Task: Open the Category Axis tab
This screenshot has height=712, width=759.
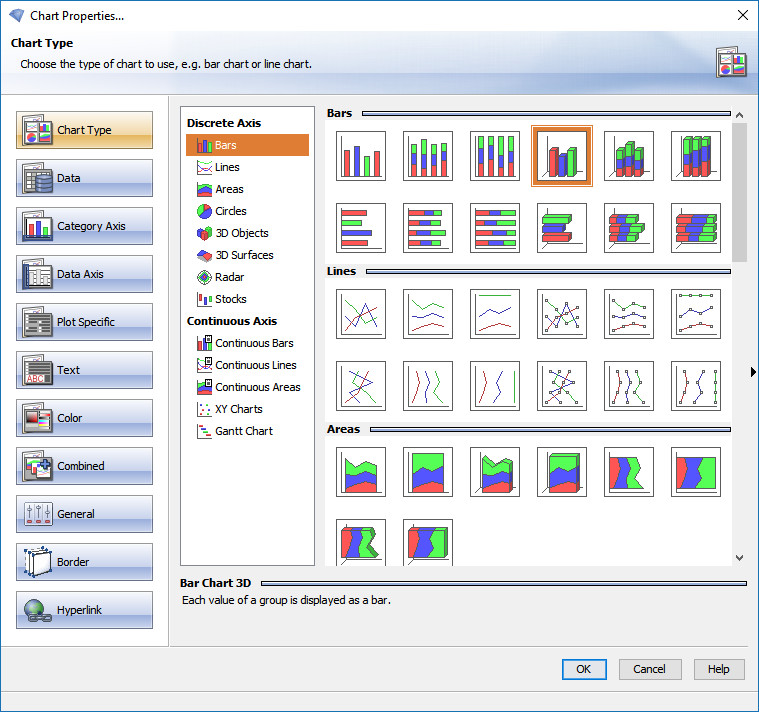Action: [x=85, y=226]
